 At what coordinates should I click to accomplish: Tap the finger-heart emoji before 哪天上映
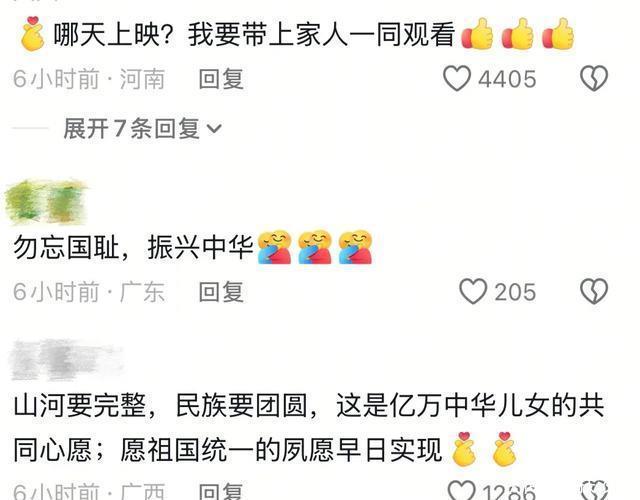(33, 33)
